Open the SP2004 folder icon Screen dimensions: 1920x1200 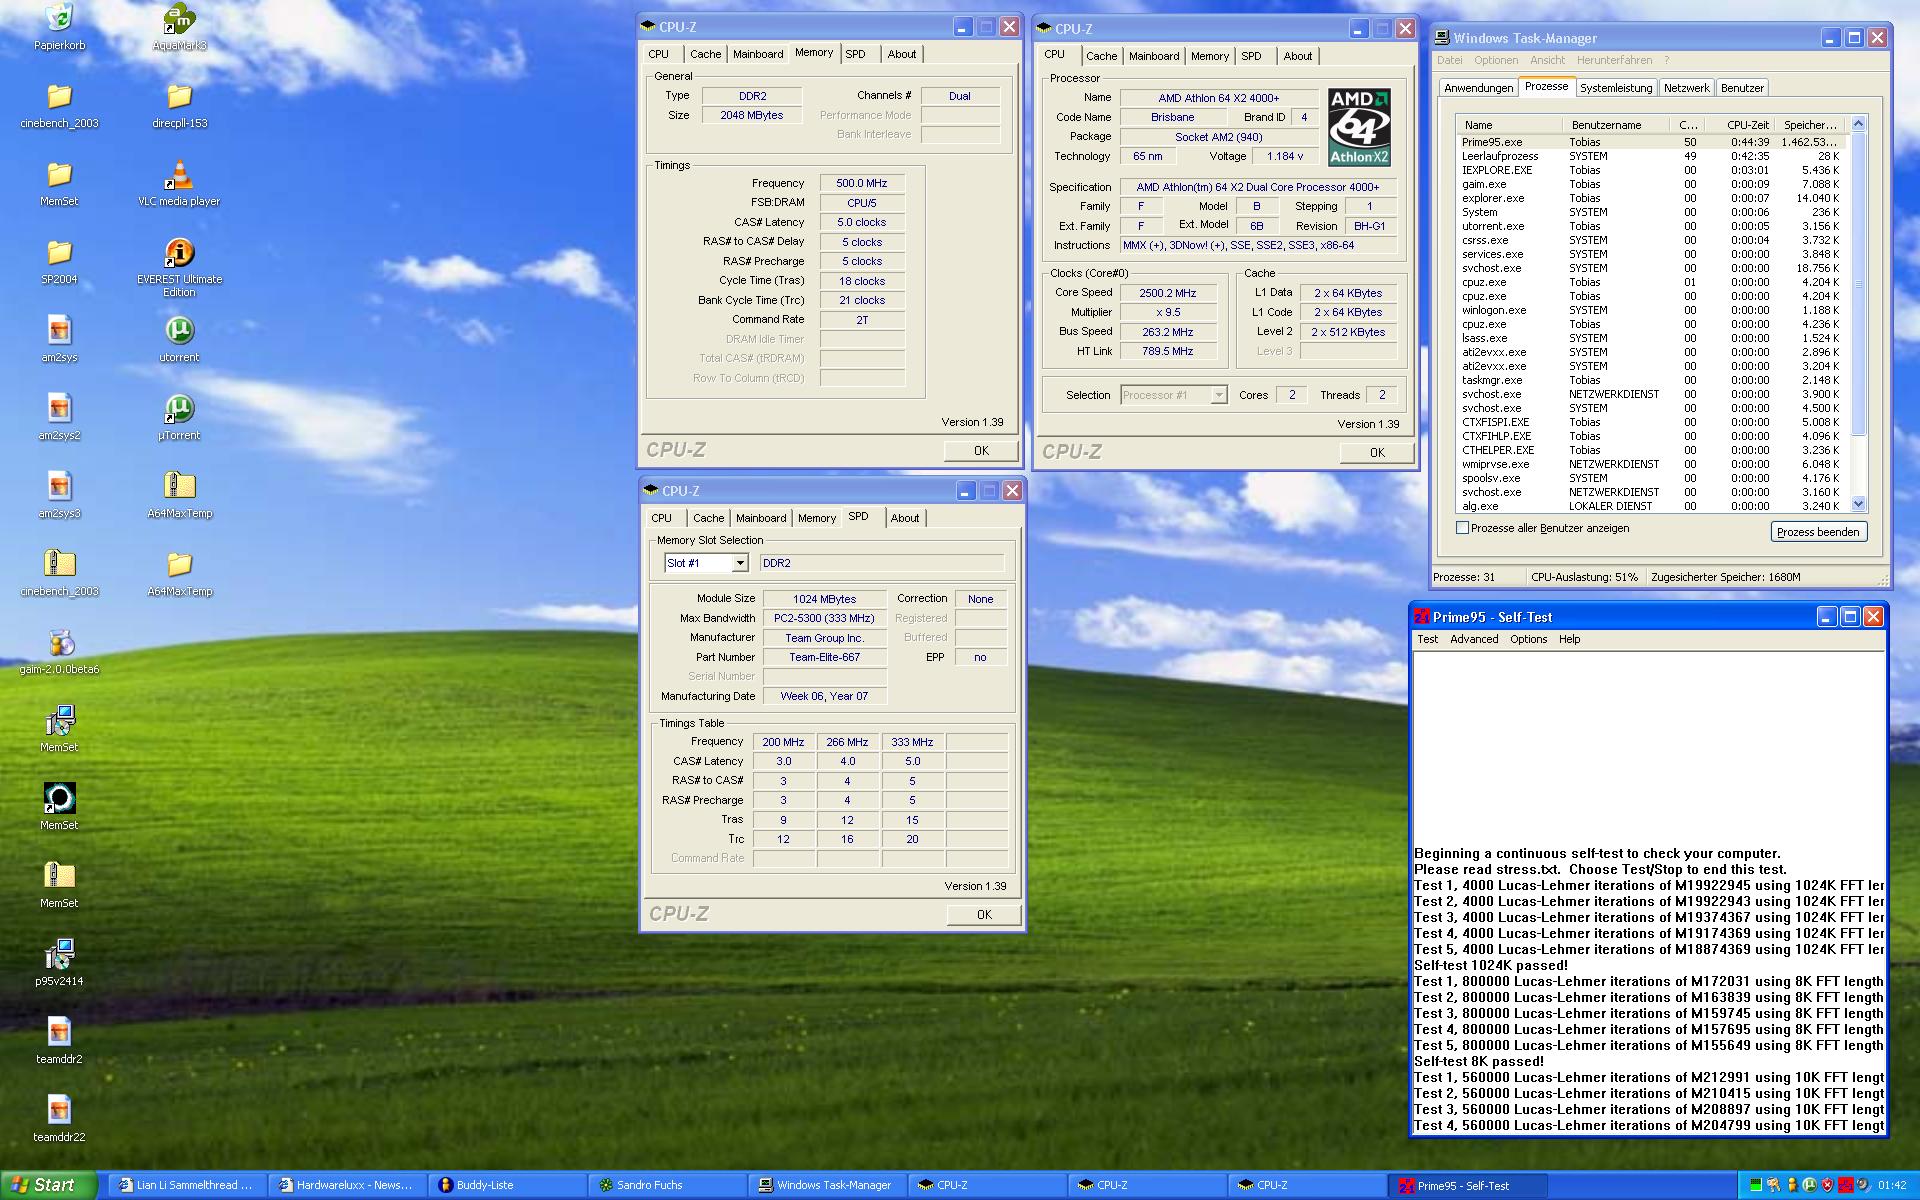point(59,252)
